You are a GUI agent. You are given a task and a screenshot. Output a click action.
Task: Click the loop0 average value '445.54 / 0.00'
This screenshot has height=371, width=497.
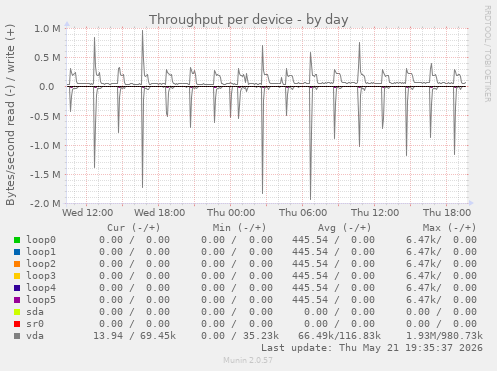click(333, 240)
